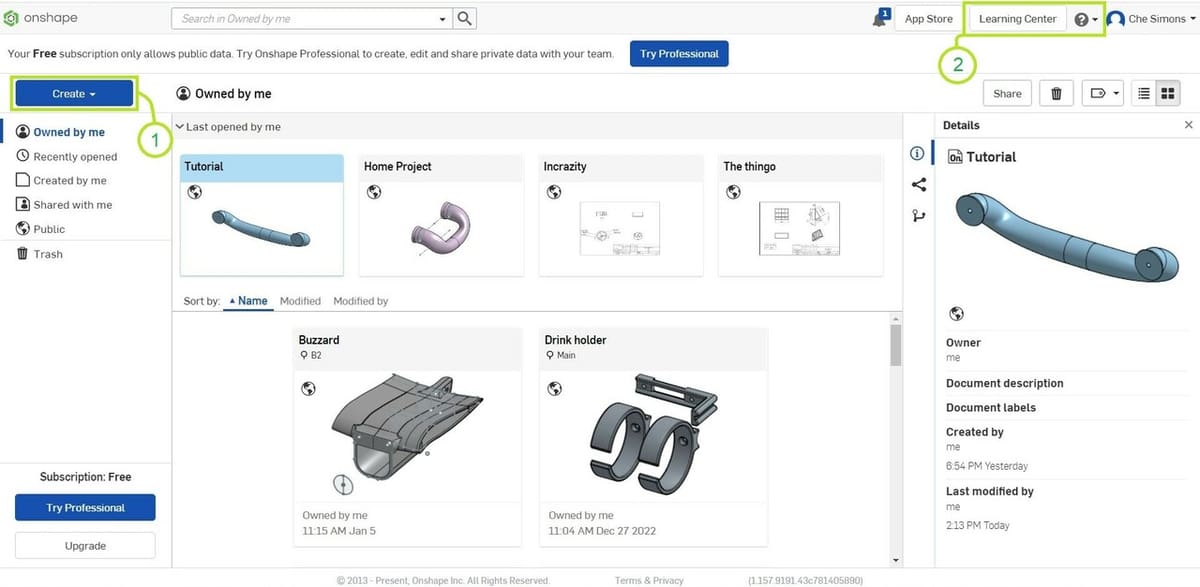The height and width of the screenshot is (587, 1200).
Task: Click the globe icon on Drink holder card
Action: coord(555,389)
